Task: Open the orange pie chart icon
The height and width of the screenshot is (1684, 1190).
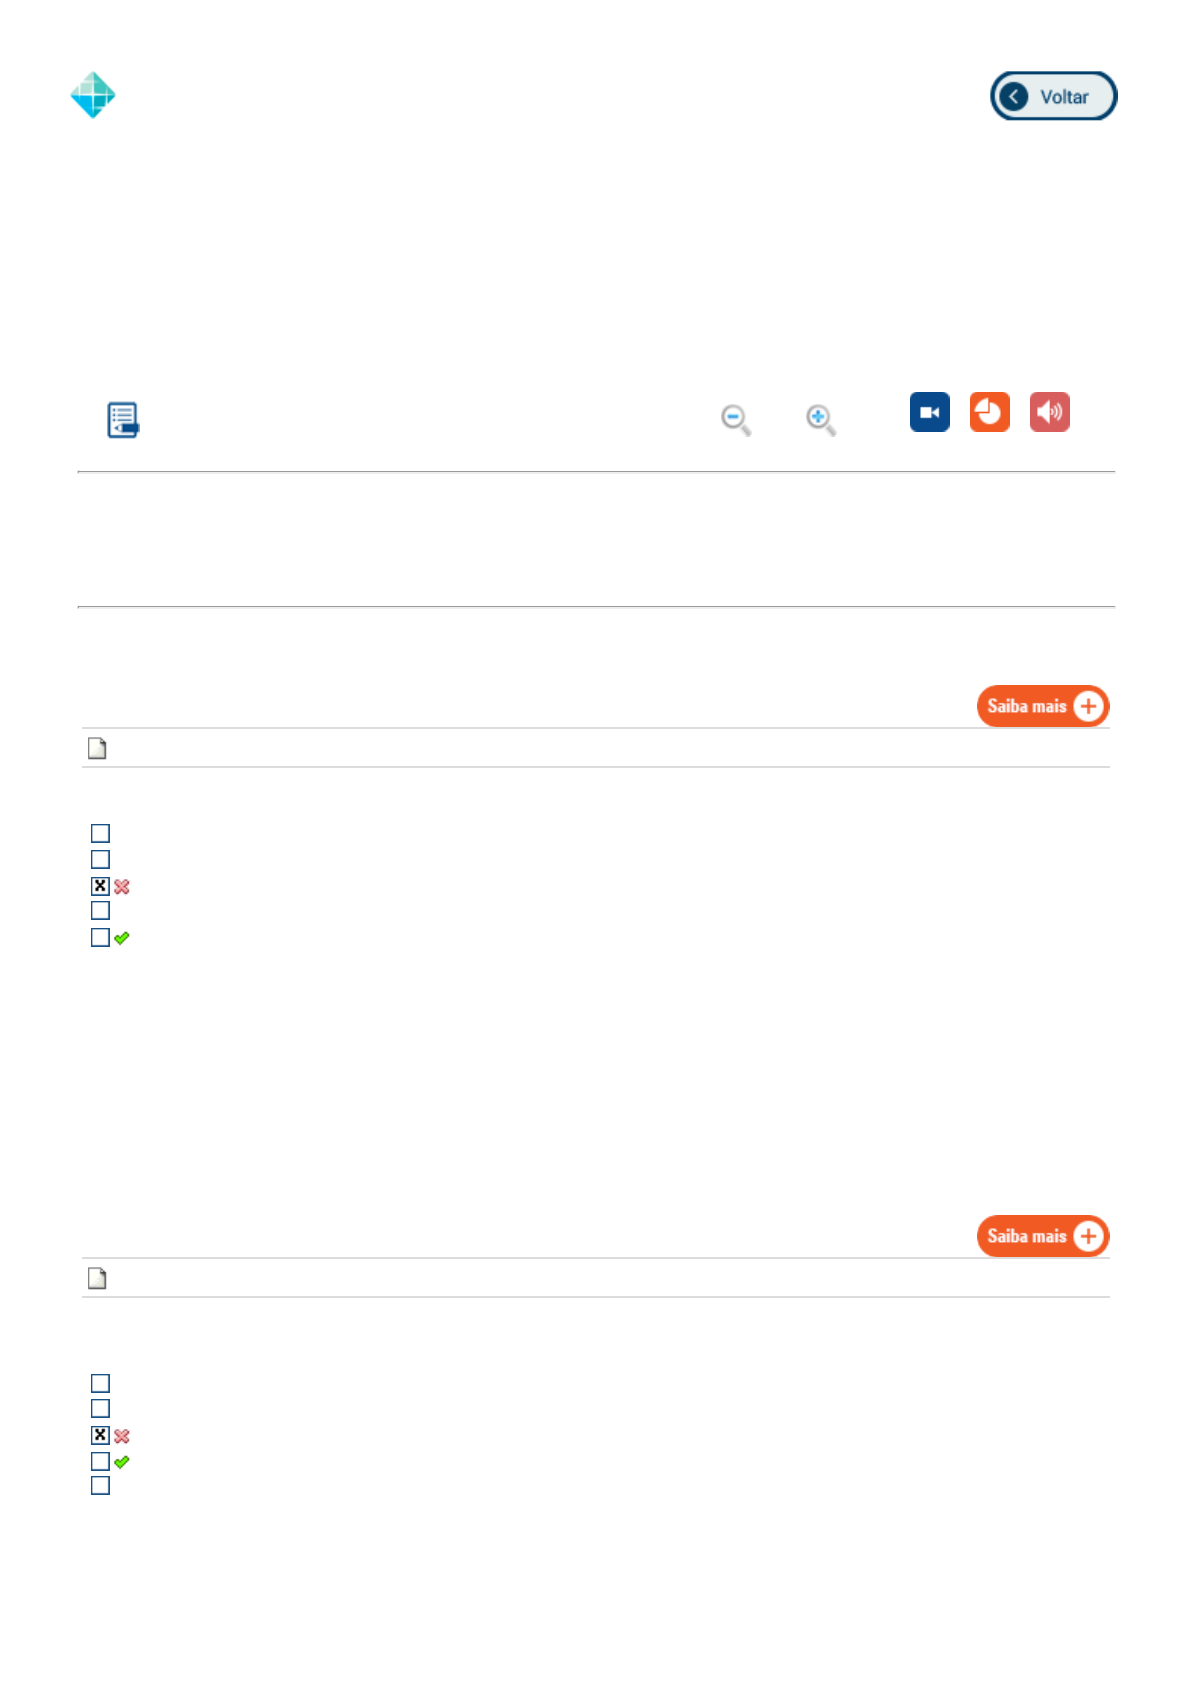Action: (989, 412)
